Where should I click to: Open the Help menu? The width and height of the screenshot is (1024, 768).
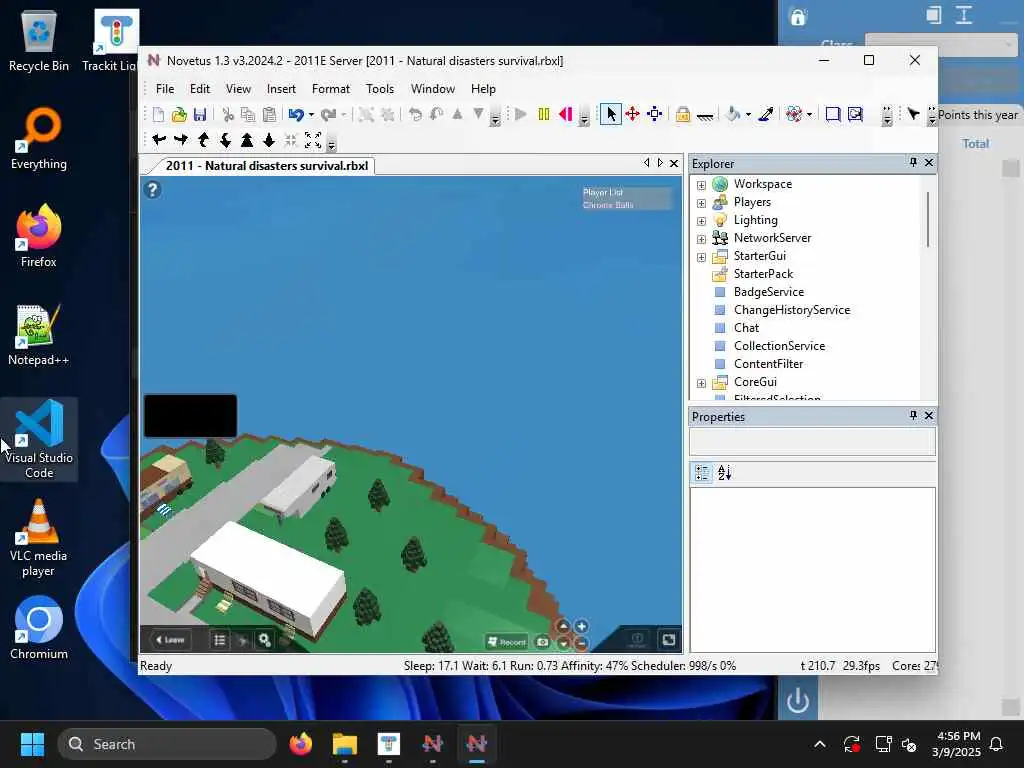coord(483,89)
